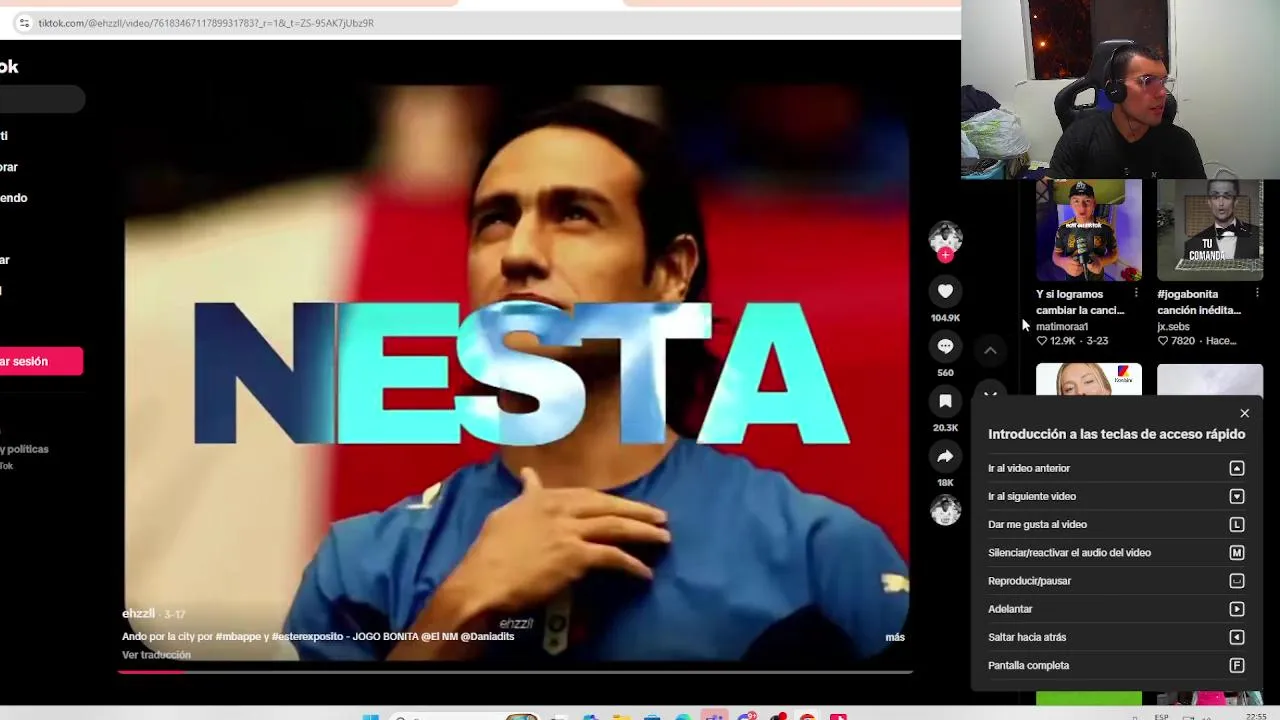This screenshot has height=720, width=1280.
Task: Click 'Silenciar/reactivar el audio del video' text
Action: click(1069, 552)
